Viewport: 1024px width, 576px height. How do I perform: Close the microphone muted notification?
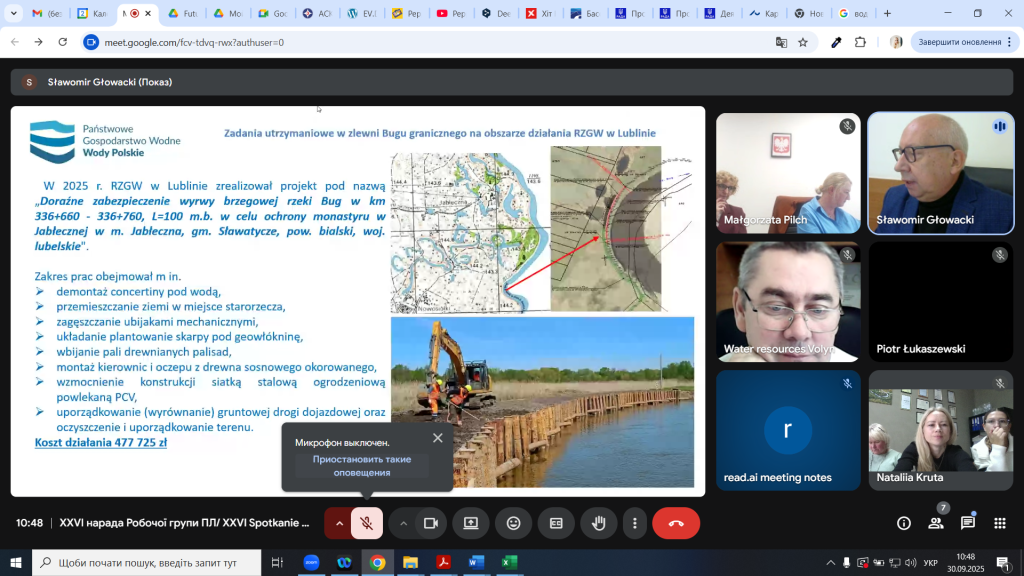(x=437, y=438)
